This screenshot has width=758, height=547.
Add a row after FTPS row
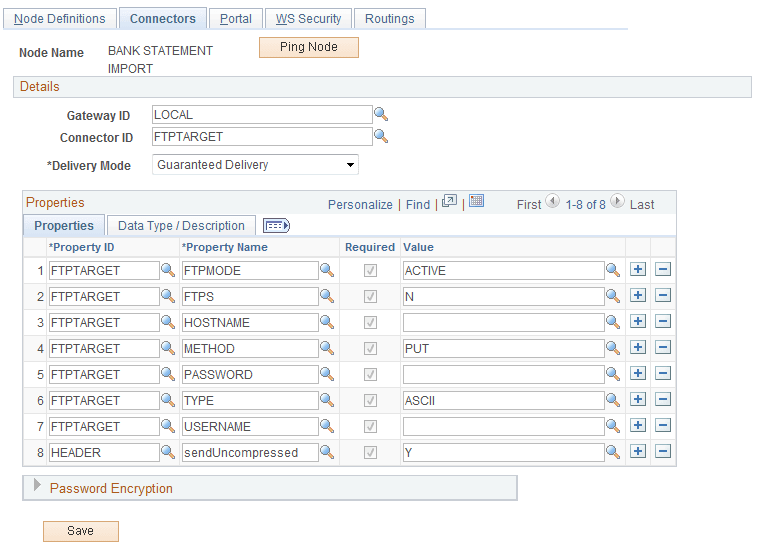(x=638, y=295)
